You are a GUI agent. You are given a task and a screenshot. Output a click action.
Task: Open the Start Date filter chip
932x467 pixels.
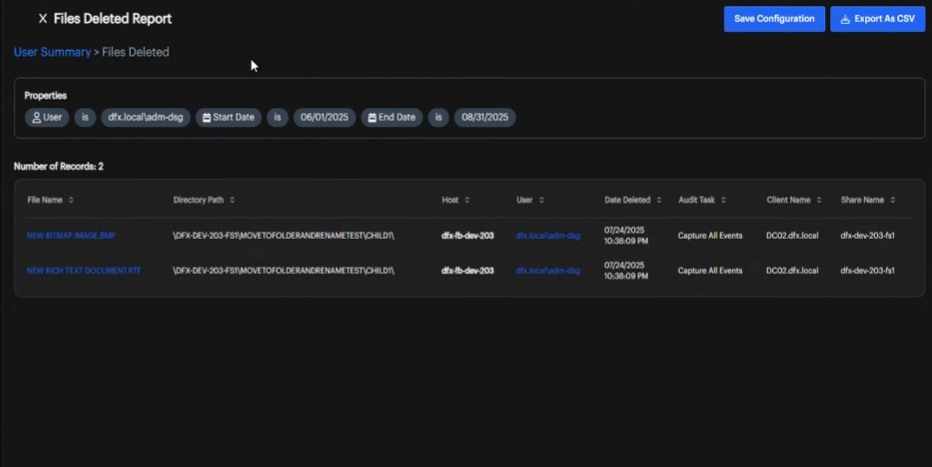(x=228, y=118)
